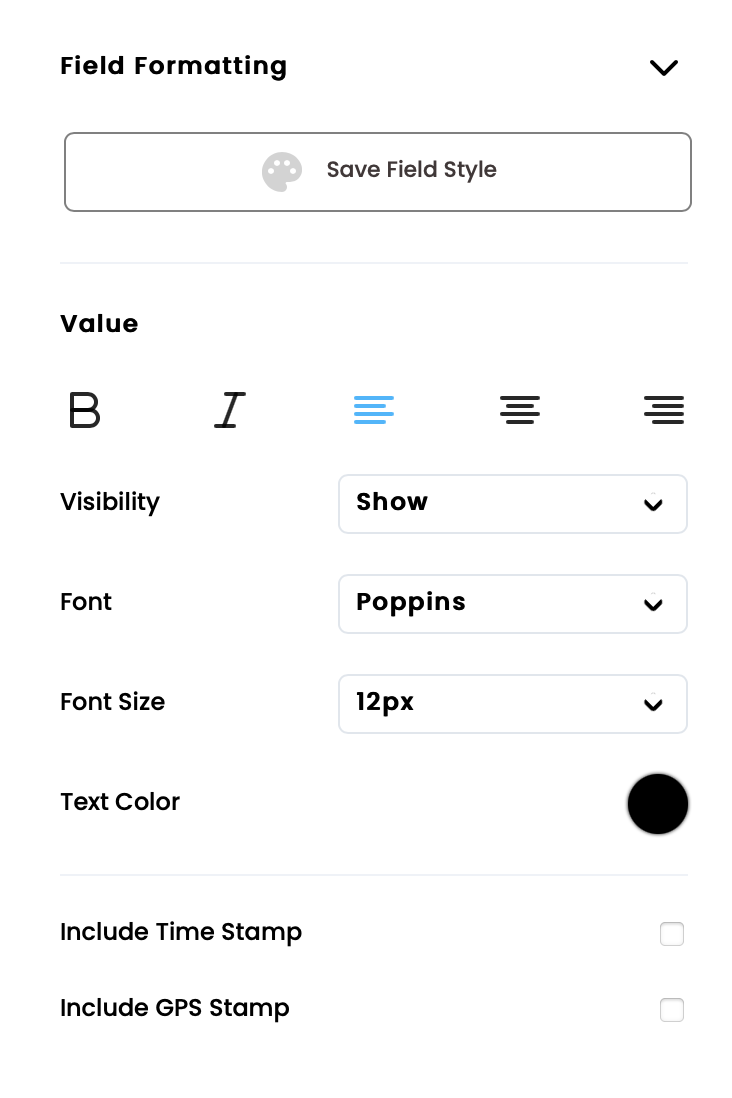Click the palette icon beside Save Field Style
This screenshot has height=1098, width=732.
(x=282, y=172)
